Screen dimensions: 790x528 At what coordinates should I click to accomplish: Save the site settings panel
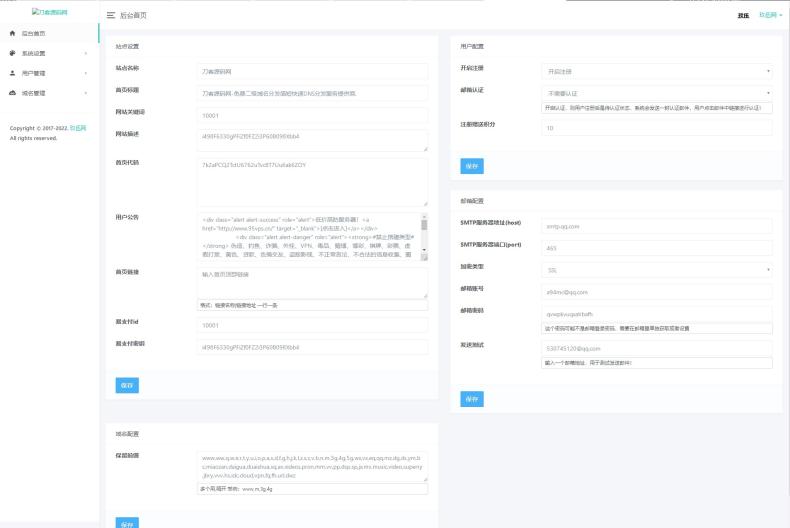pos(127,385)
